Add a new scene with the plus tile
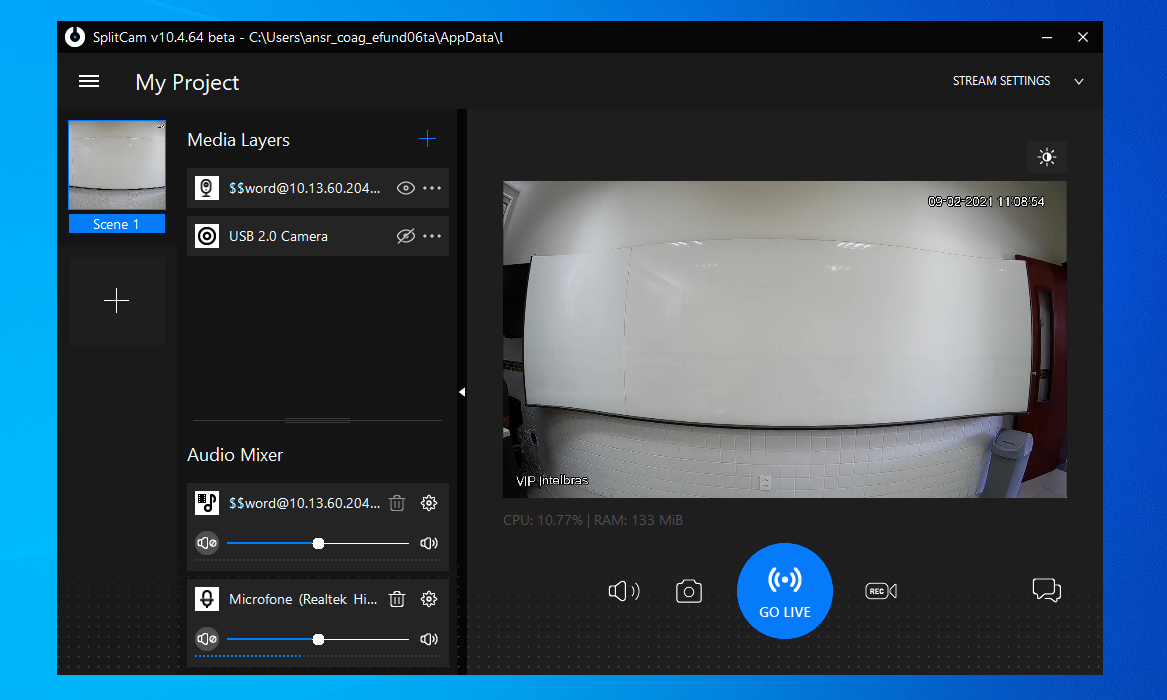 [x=117, y=301]
